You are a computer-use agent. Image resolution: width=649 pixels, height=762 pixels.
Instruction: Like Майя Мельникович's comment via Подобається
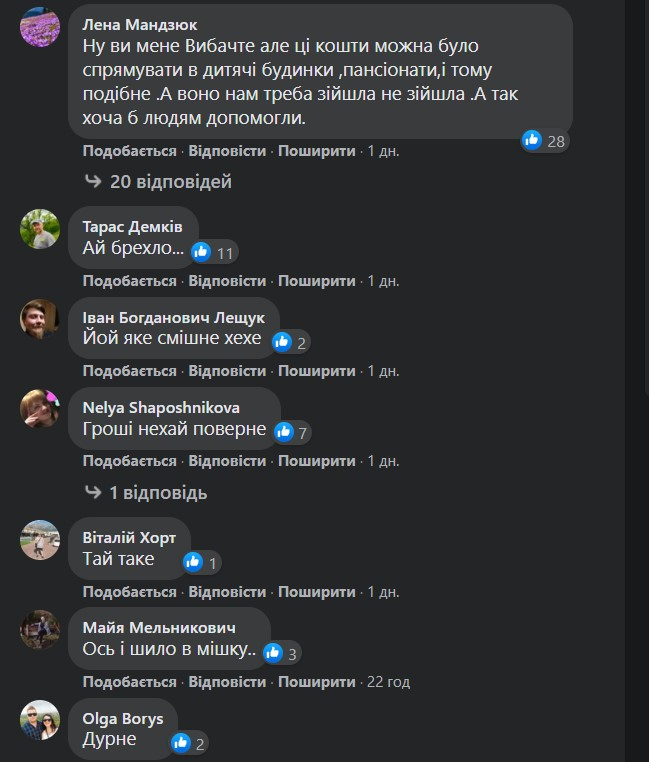point(129,682)
